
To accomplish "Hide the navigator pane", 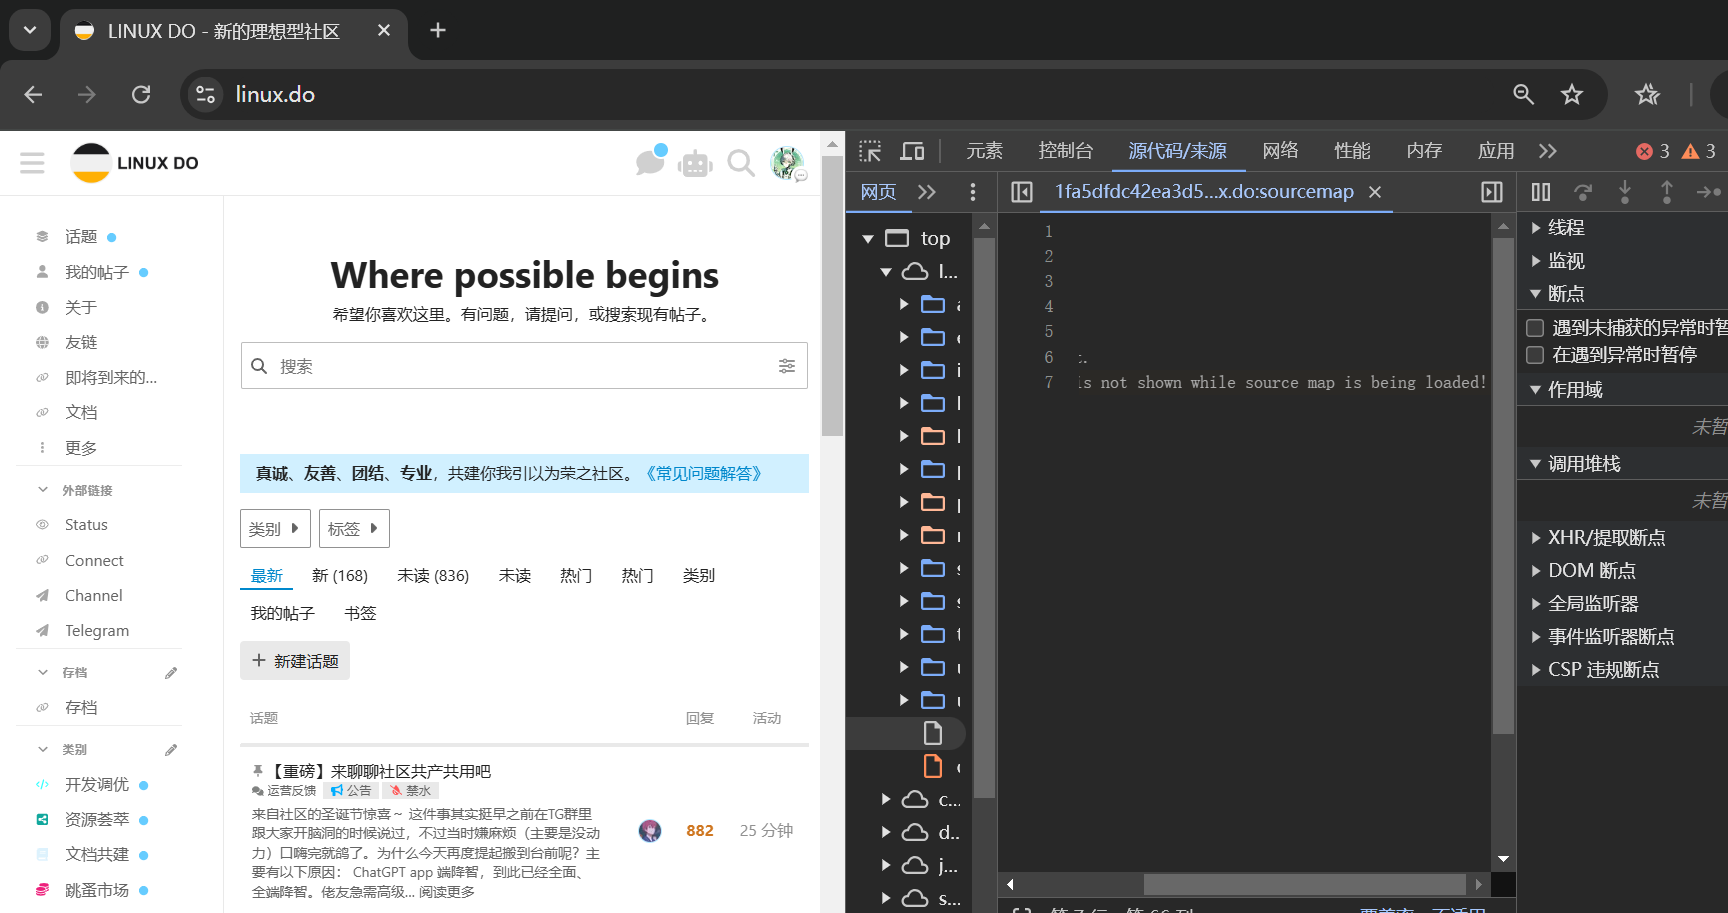I will pyautogui.click(x=1021, y=192).
